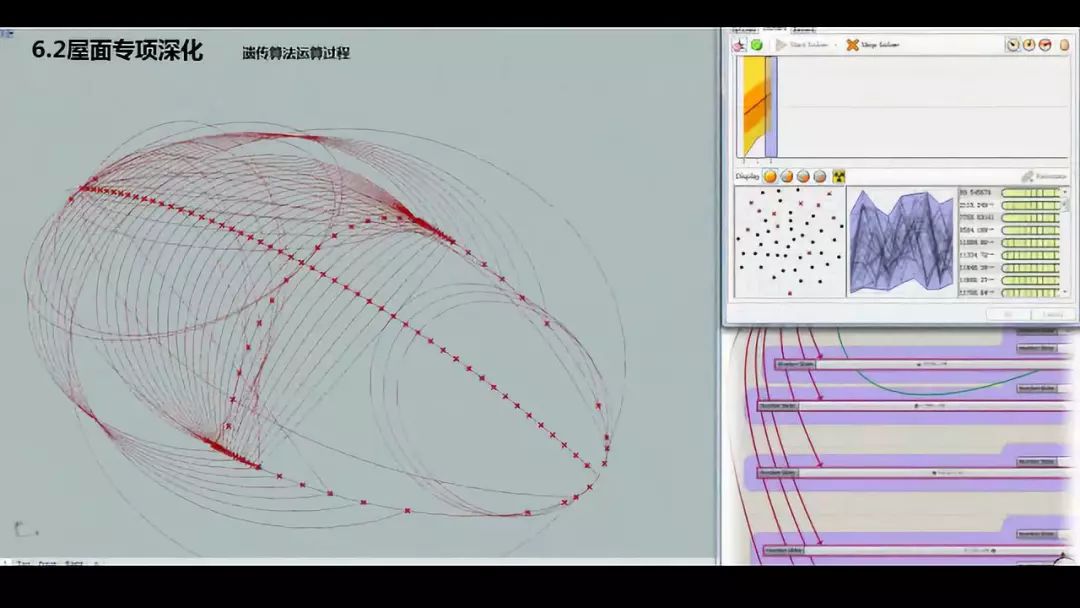Click the subtitle text '遗传算法运算过程'
1080x608 pixels.
coord(295,54)
